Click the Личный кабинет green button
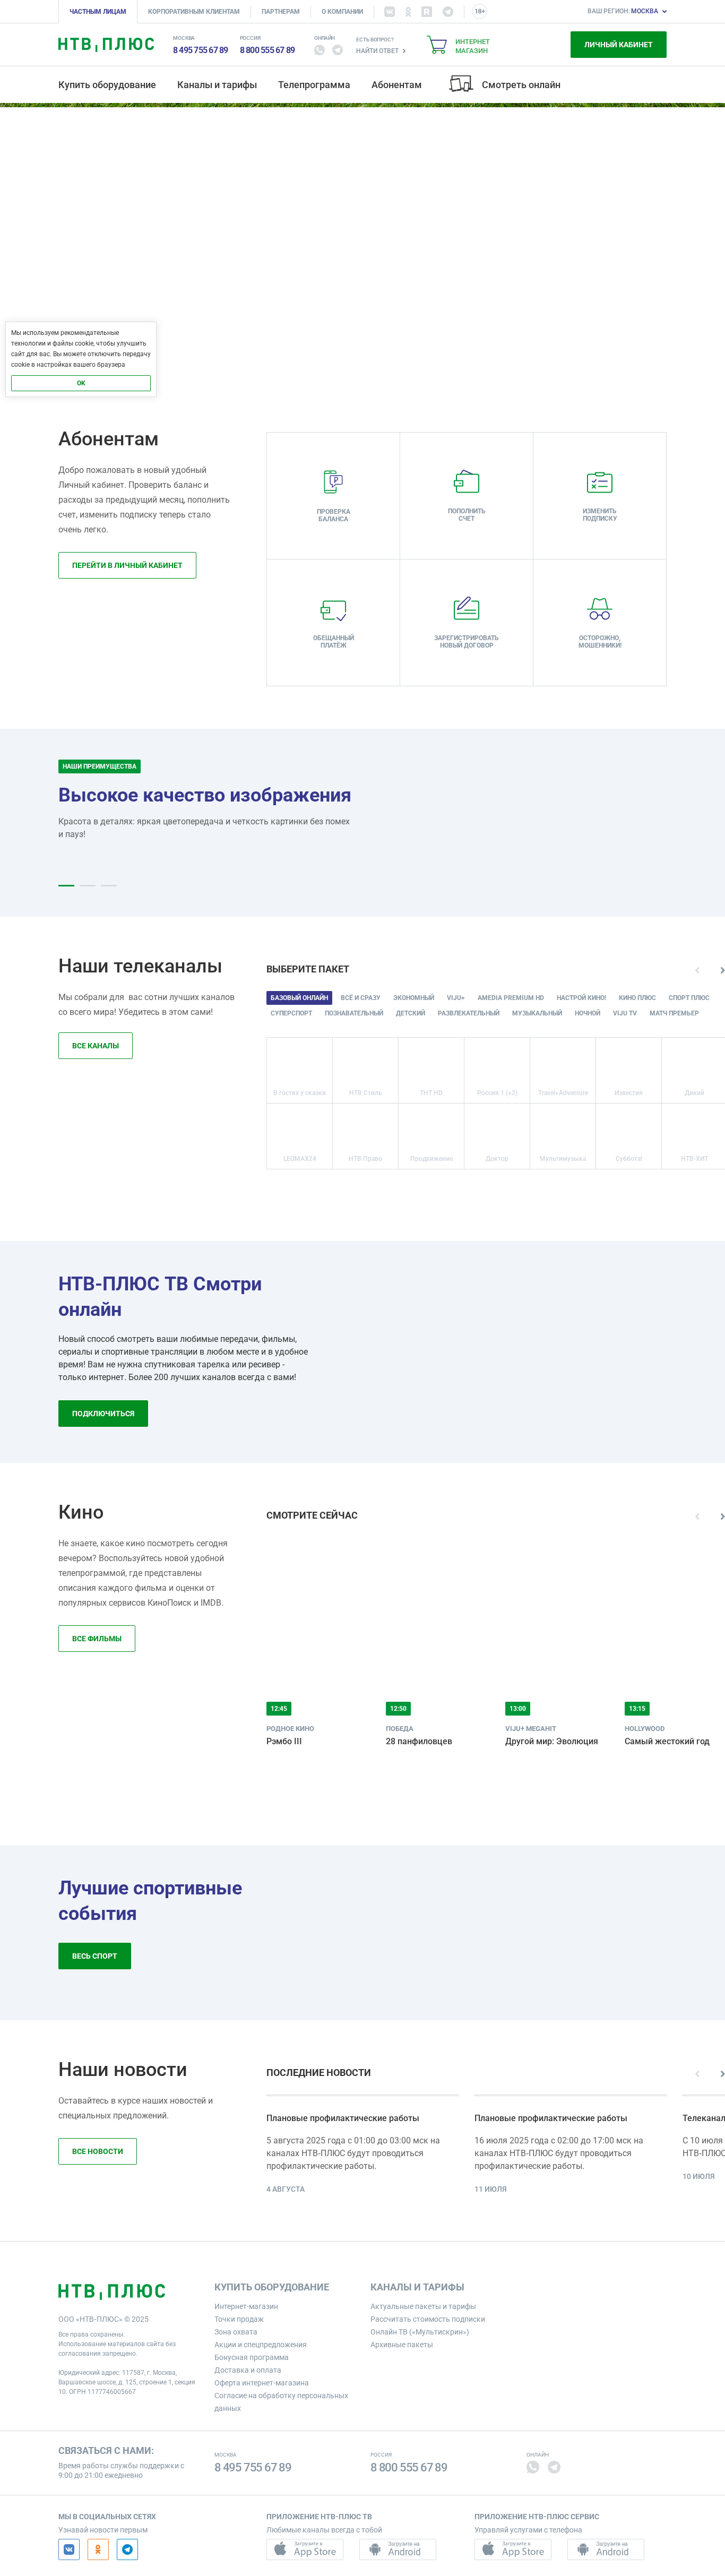 618,45
